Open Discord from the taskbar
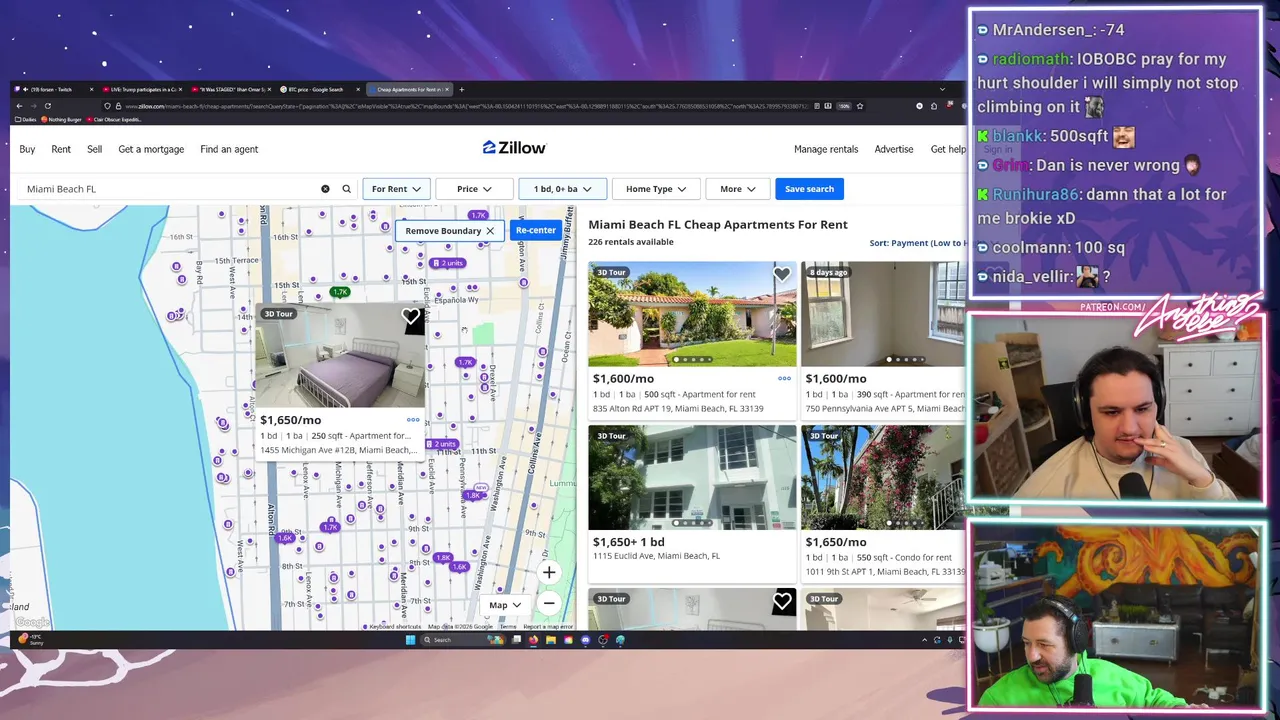This screenshot has height=720, width=1280. (585, 640)
